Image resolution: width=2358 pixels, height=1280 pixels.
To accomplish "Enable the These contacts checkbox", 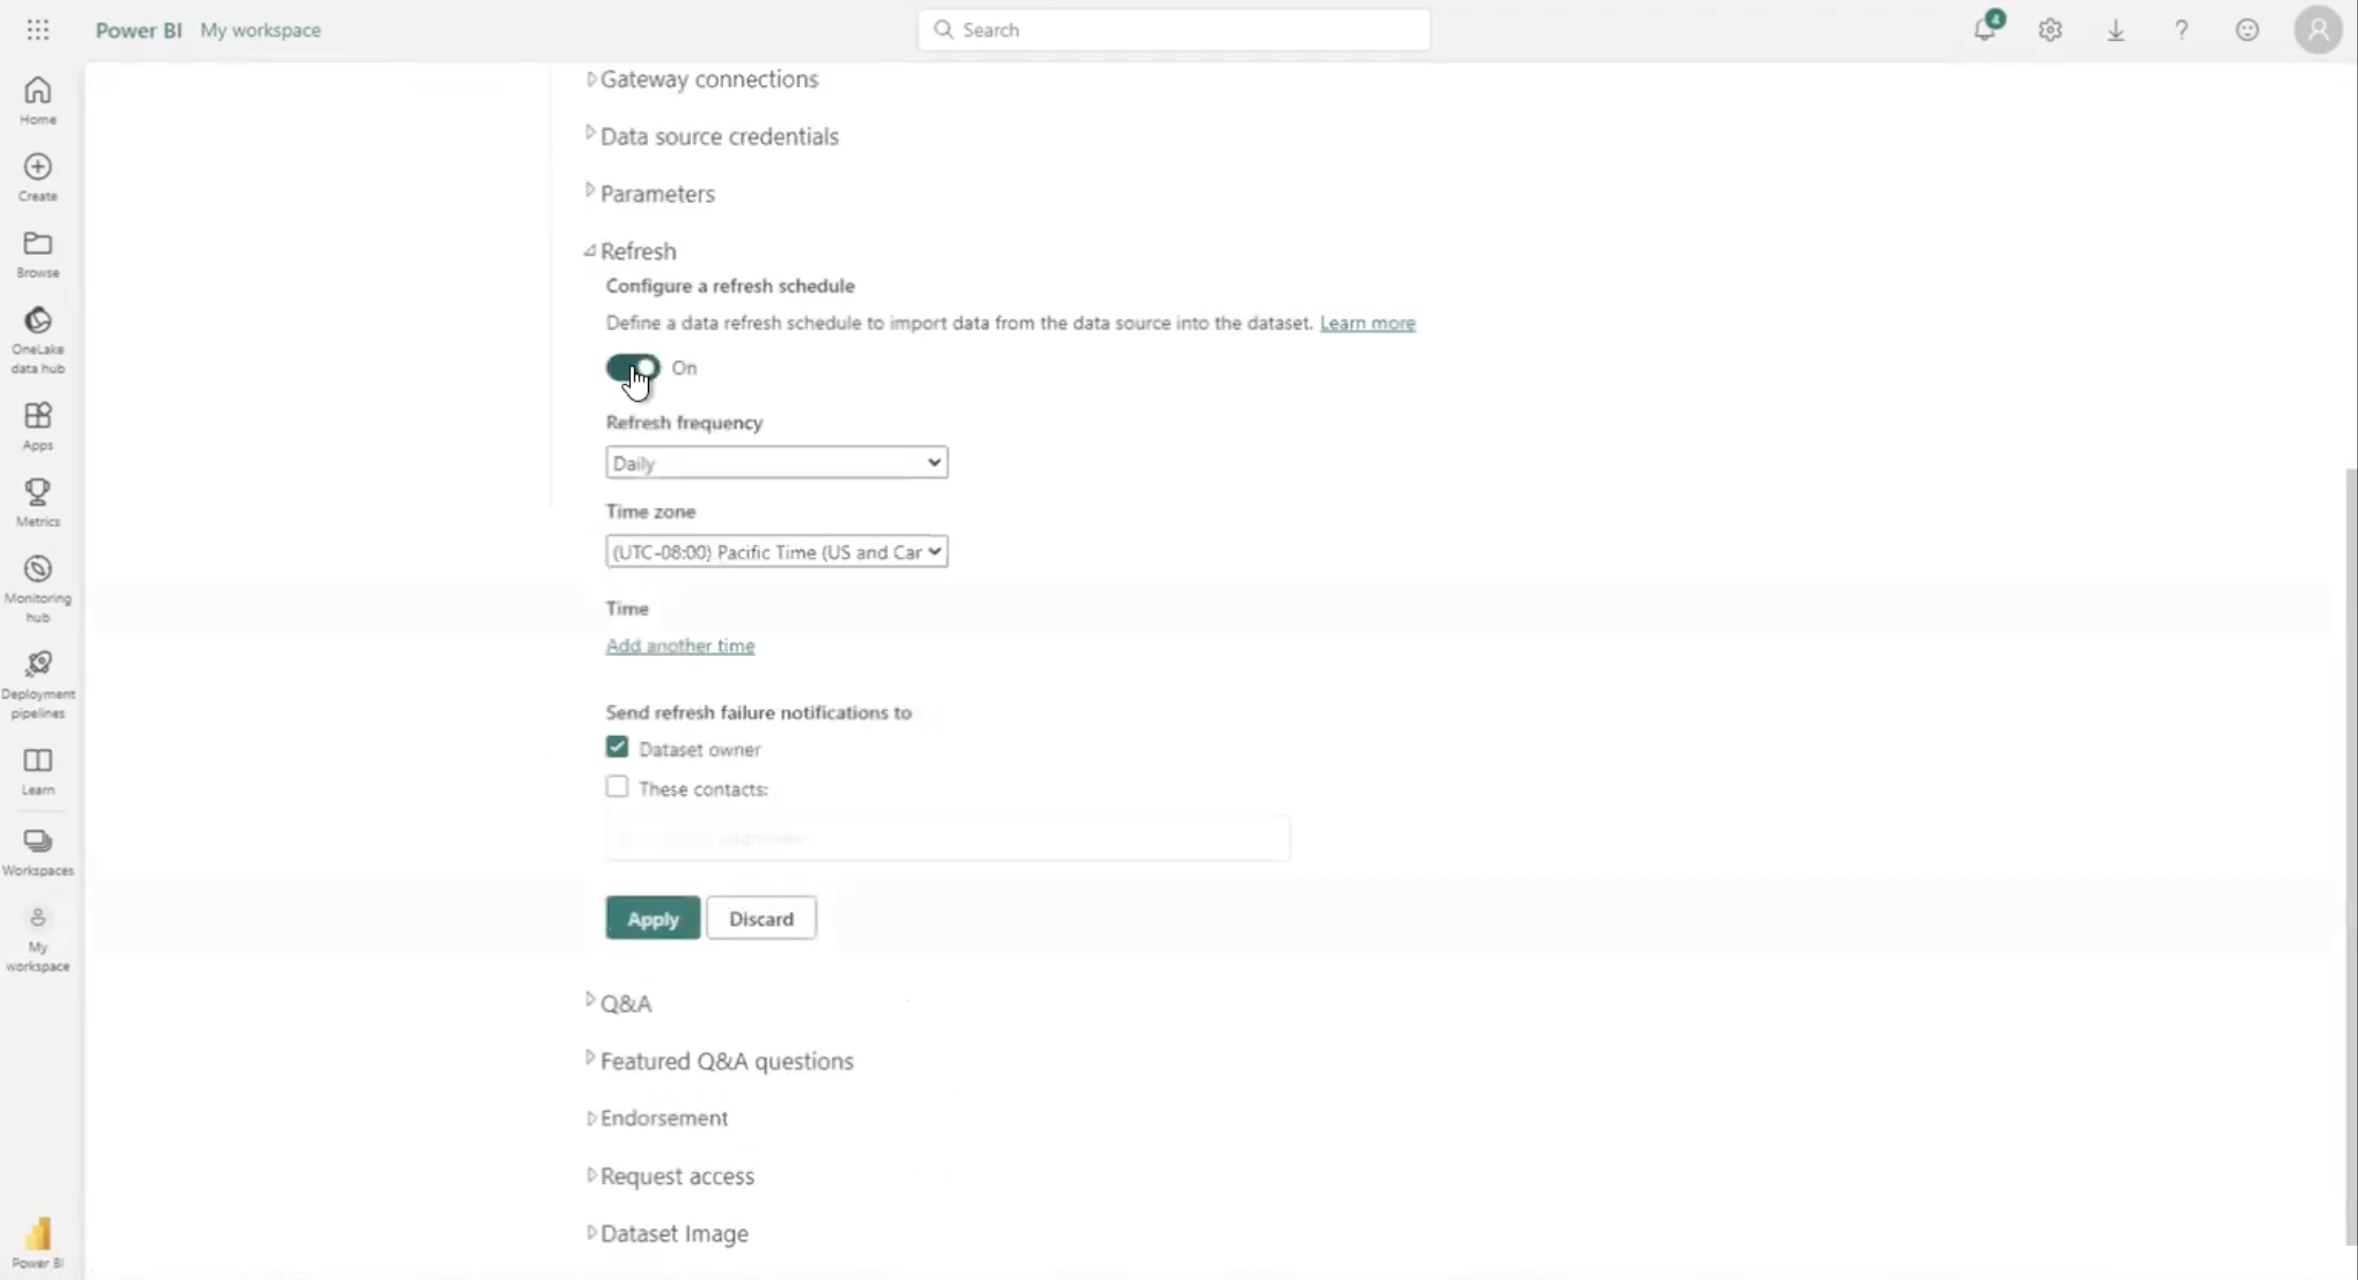I will click(x=616, y=787).
